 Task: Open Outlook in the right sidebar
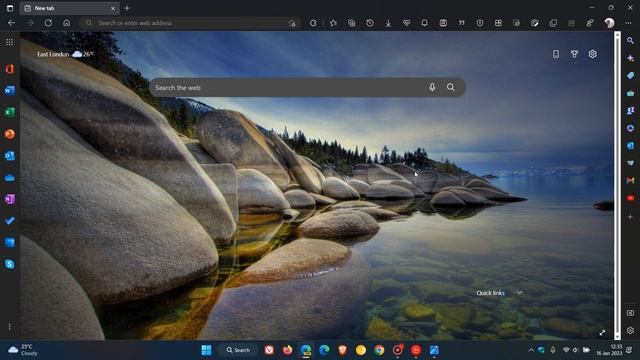[x=630, y=145]
